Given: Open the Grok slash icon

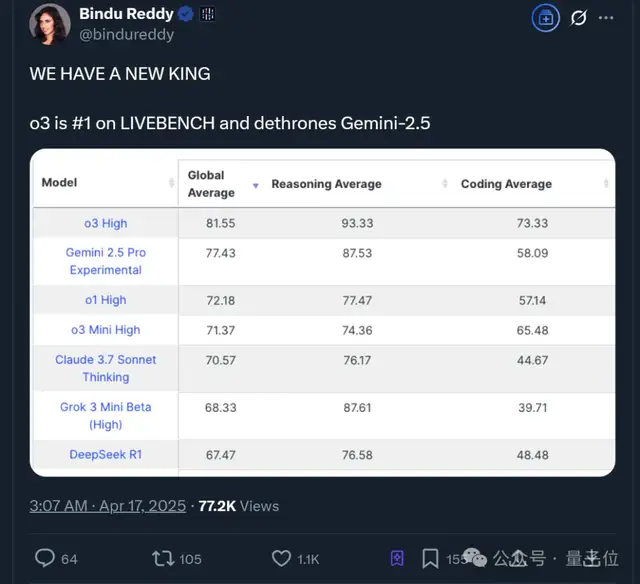Looking at the screenshot, I should 578,17.
